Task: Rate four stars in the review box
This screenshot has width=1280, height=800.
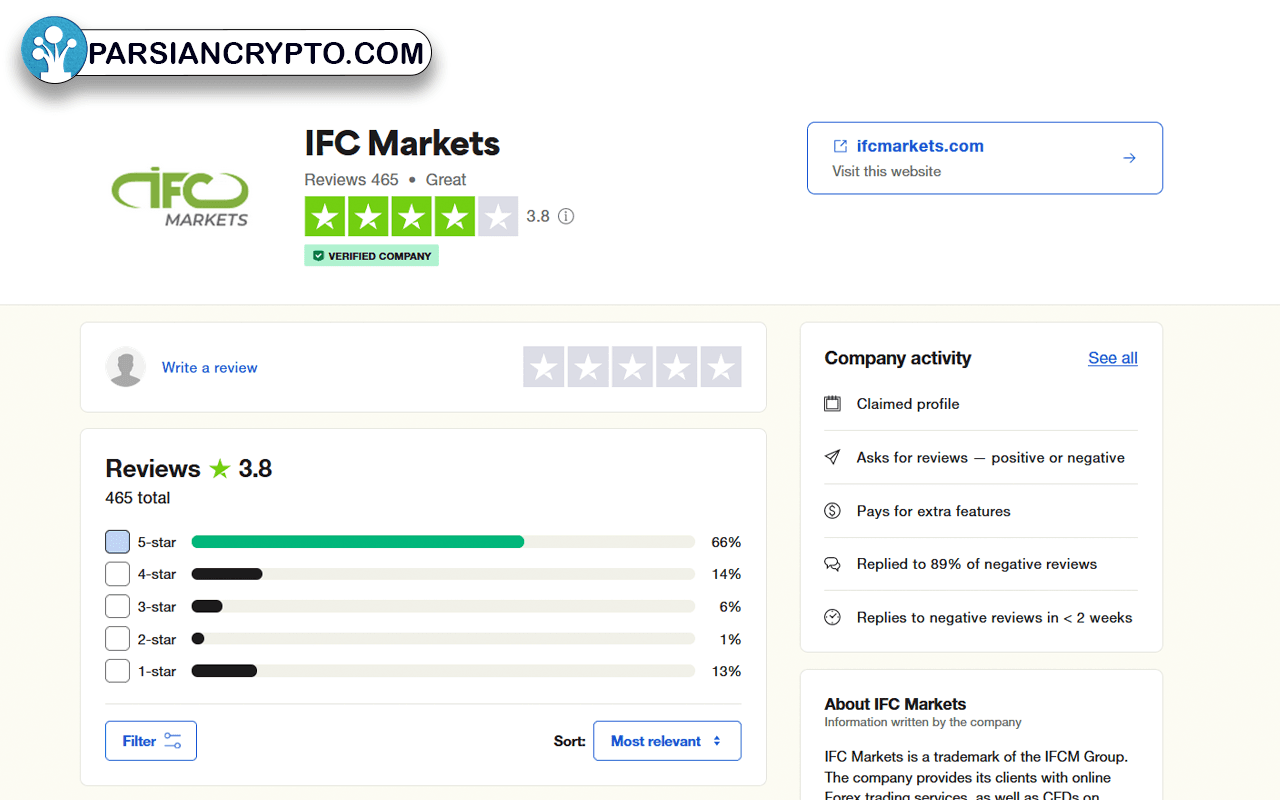Action: point(677,367)
